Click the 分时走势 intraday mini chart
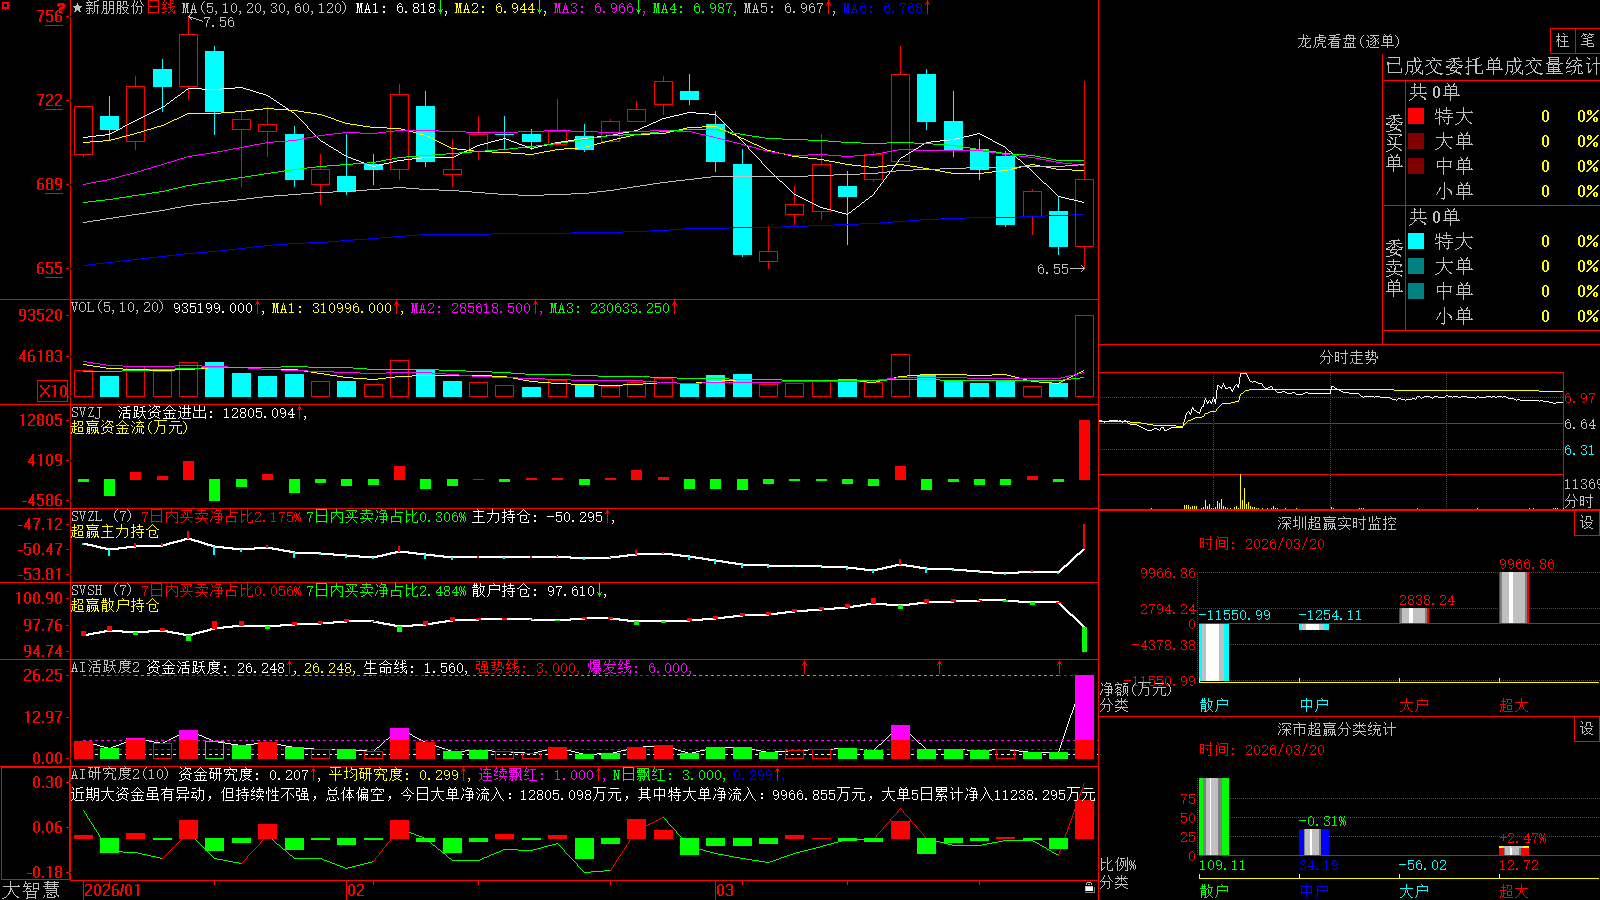 1331,440
